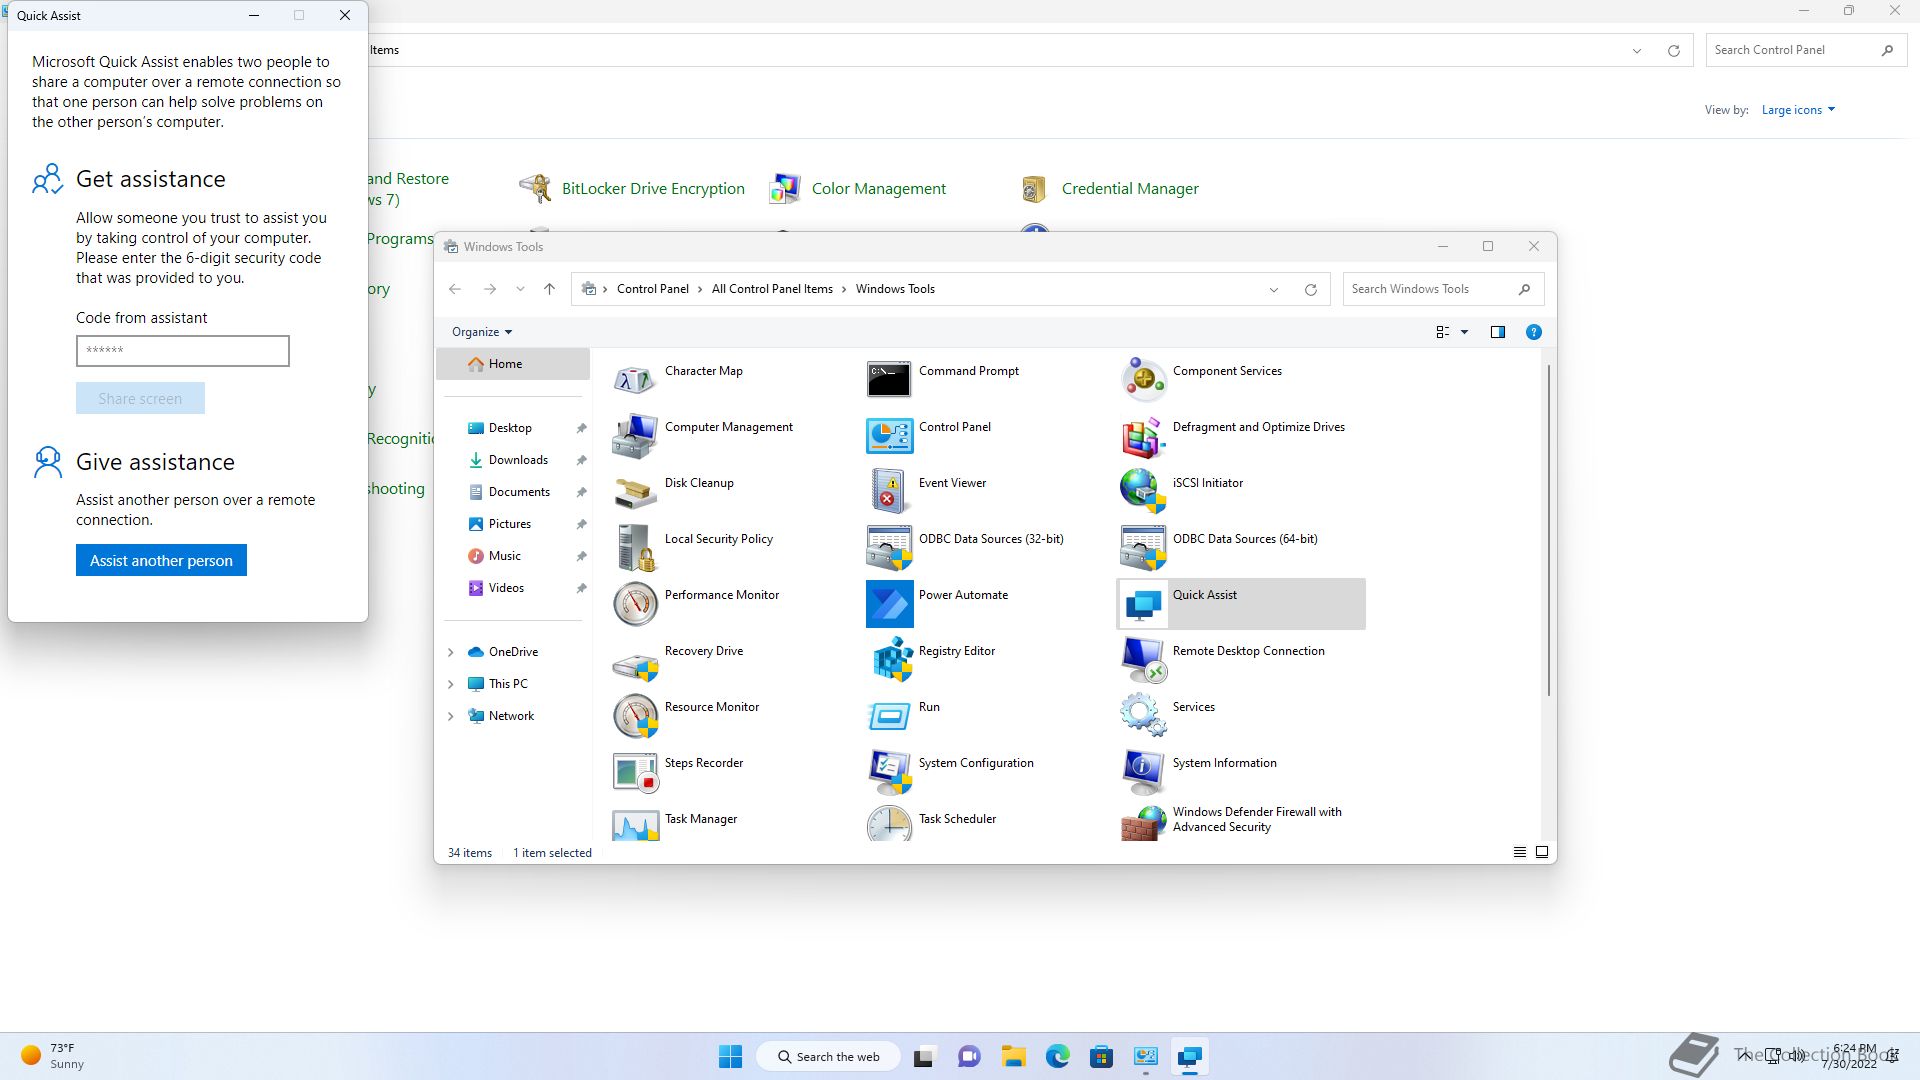Open File Explorer from taskbar
This screenshot has height=1080, width=1920.
click(1013, 1057)
